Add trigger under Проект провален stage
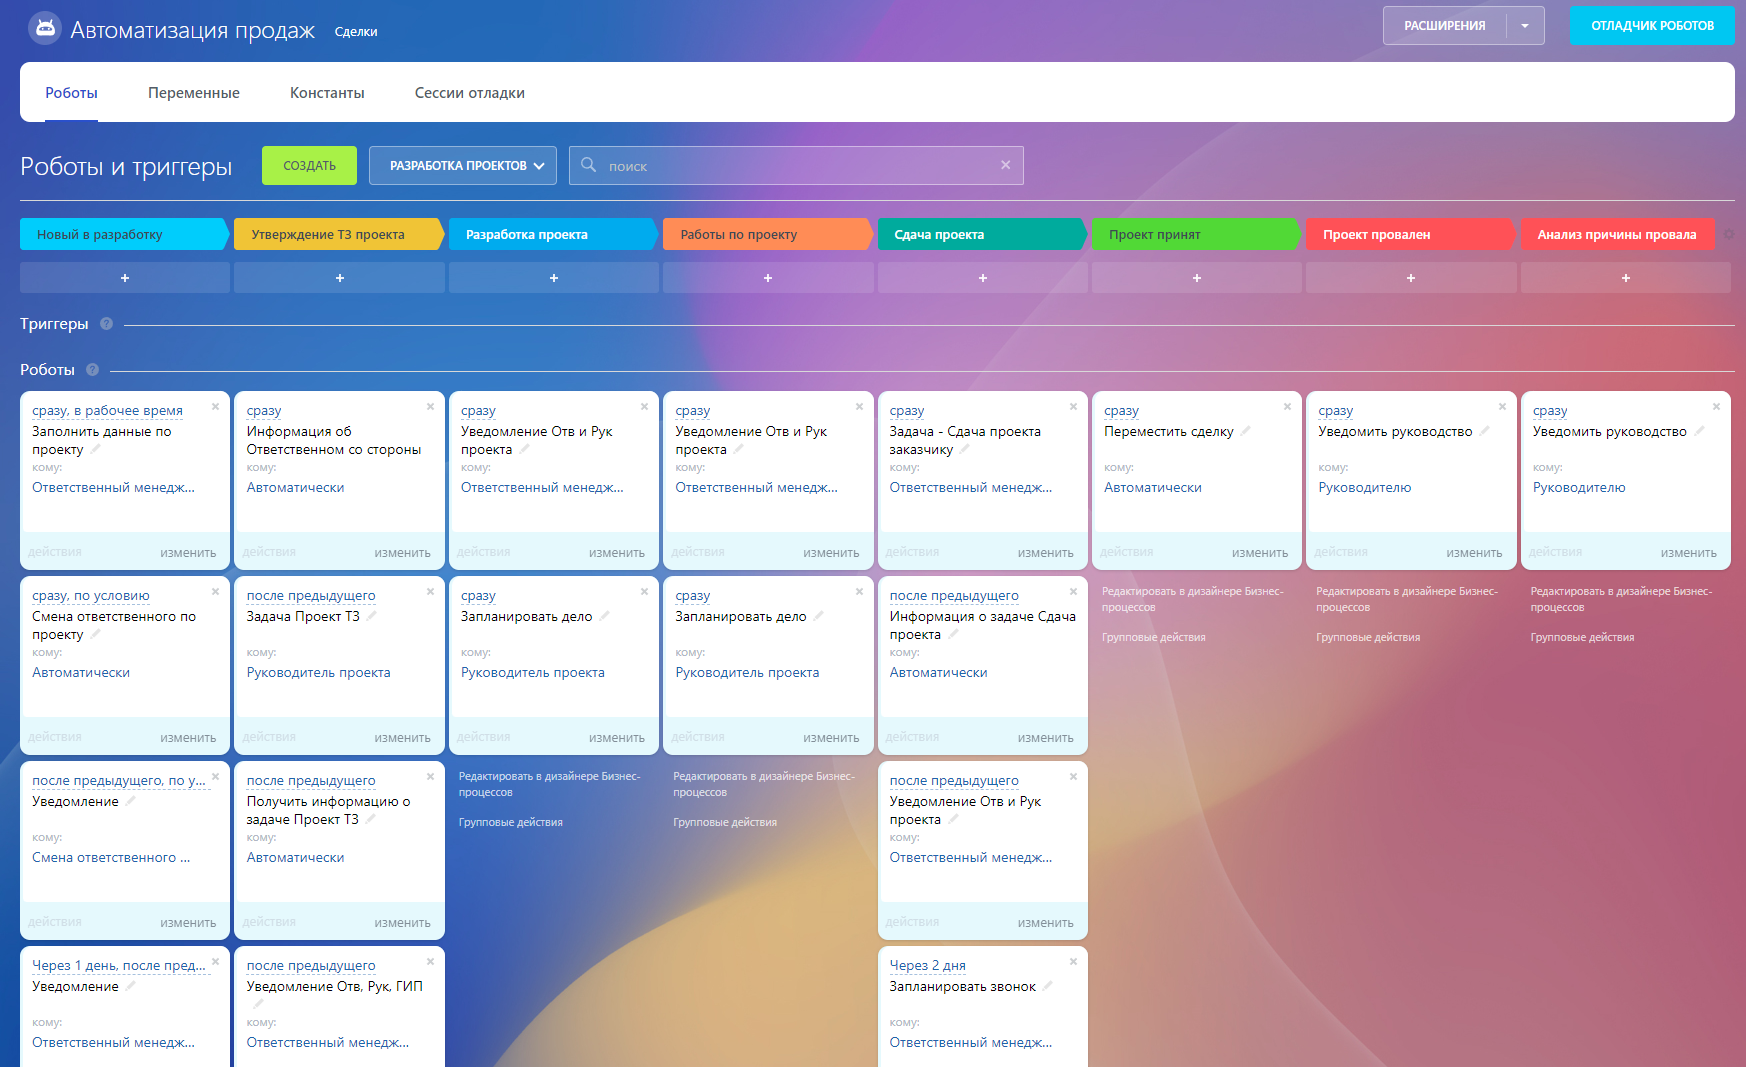The width and height of the screenshot is (1746, 1067). point(1411,278)
